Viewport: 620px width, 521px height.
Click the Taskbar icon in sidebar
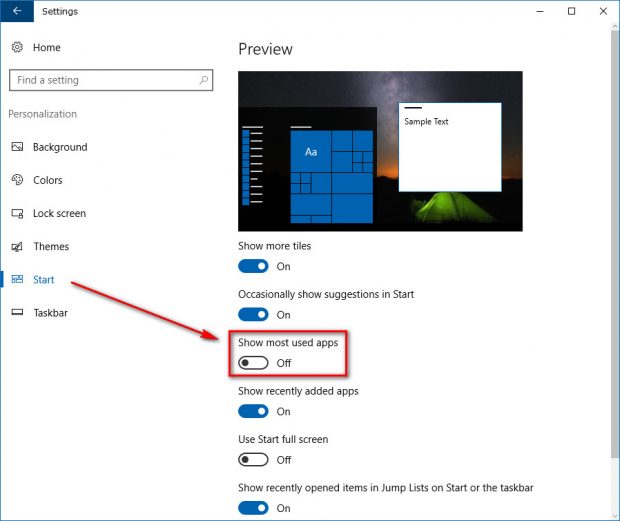[17, 313]
